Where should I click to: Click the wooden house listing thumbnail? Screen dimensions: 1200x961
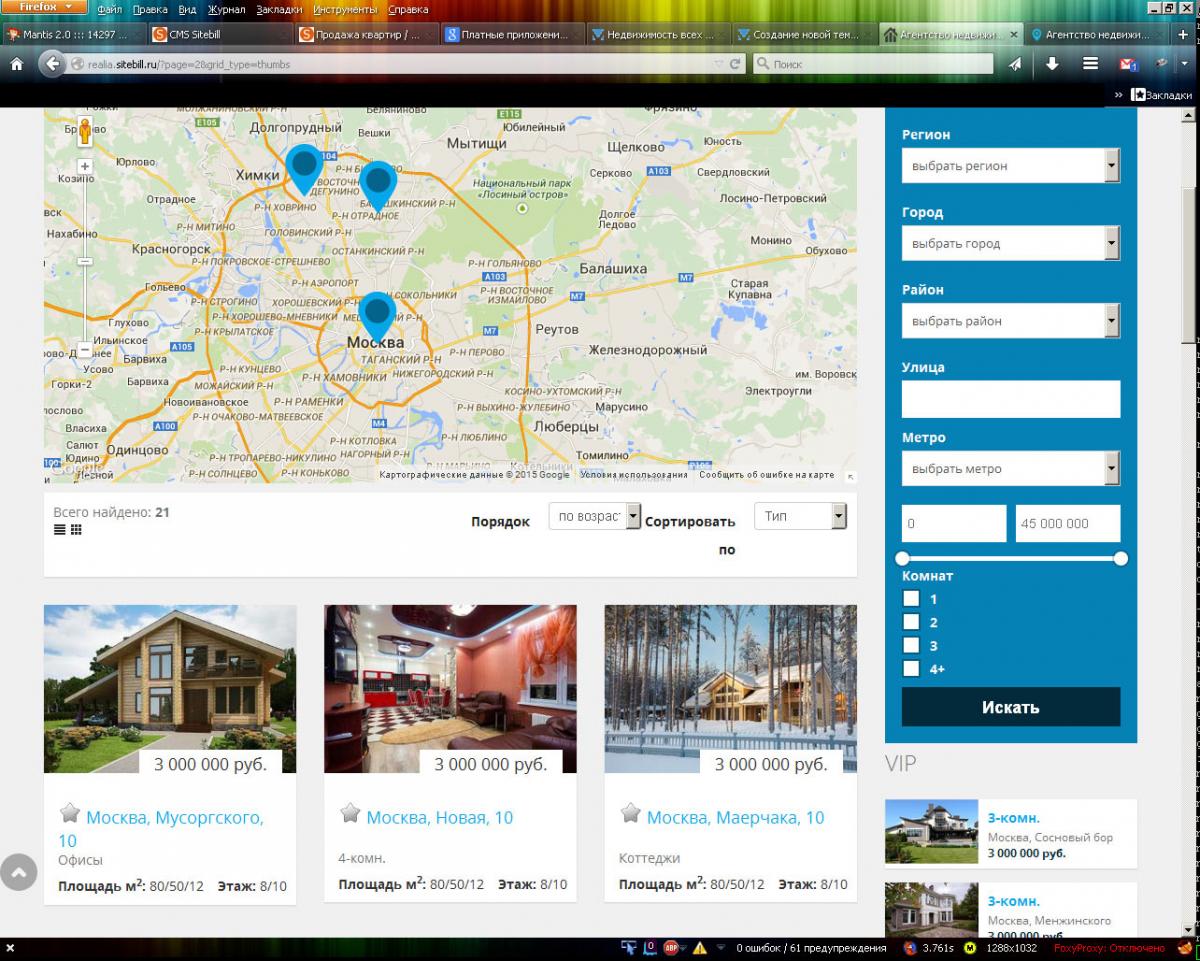click(x=170, y=689)
